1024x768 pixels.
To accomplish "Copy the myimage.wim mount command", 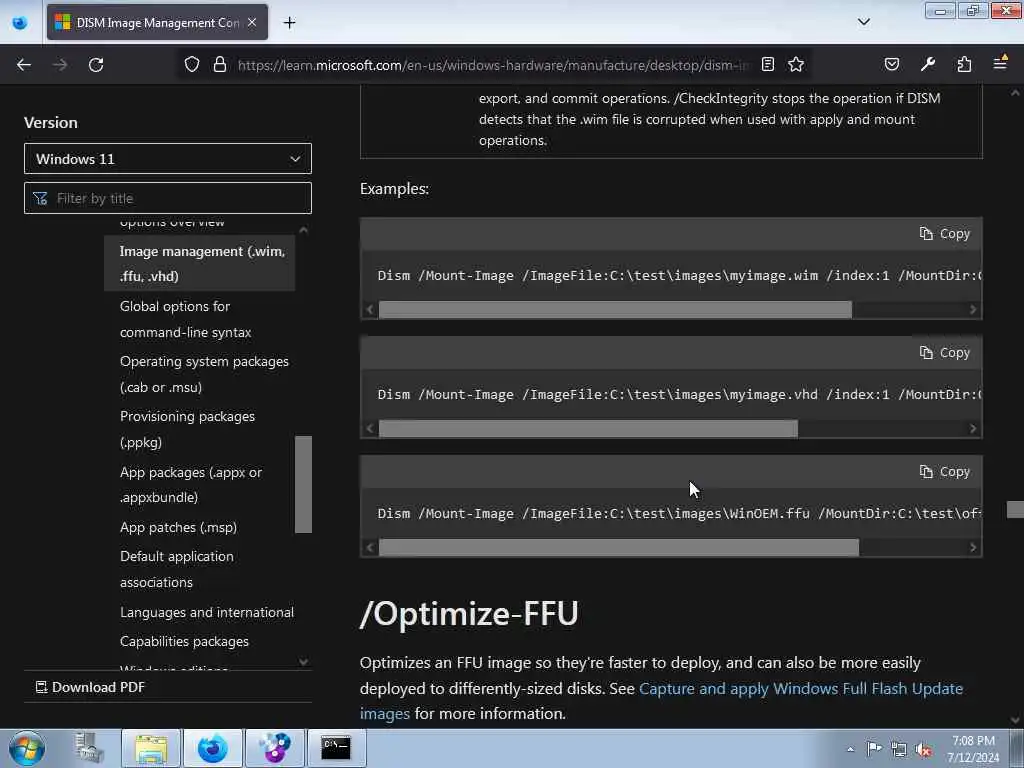I will [944, 234].
